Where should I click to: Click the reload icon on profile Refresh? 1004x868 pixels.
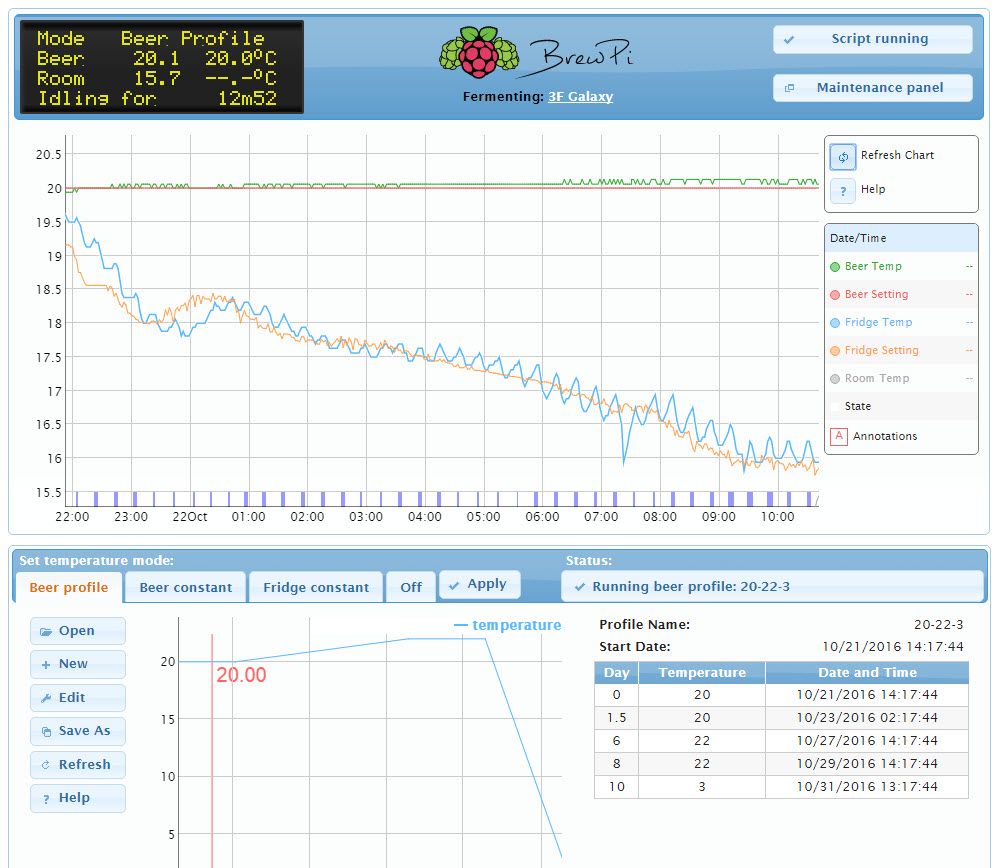(45, 765)
